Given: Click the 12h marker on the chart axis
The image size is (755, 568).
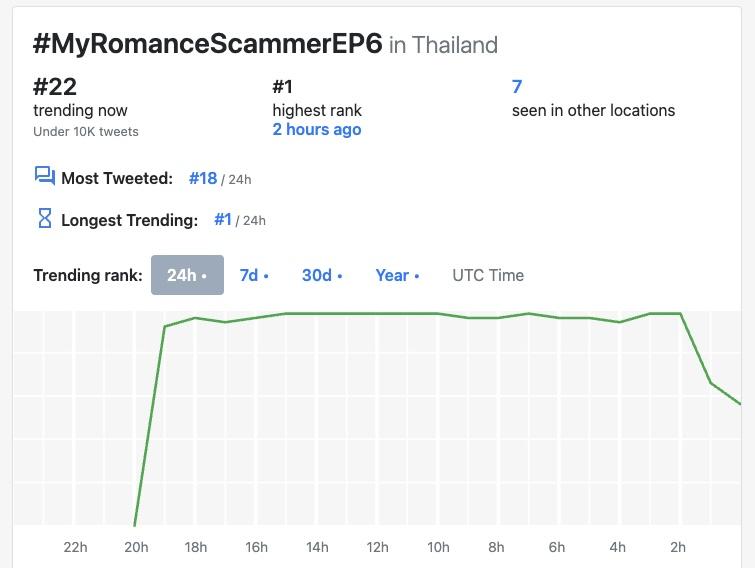Looking at the screenshot, I should [x=377, y=547].
